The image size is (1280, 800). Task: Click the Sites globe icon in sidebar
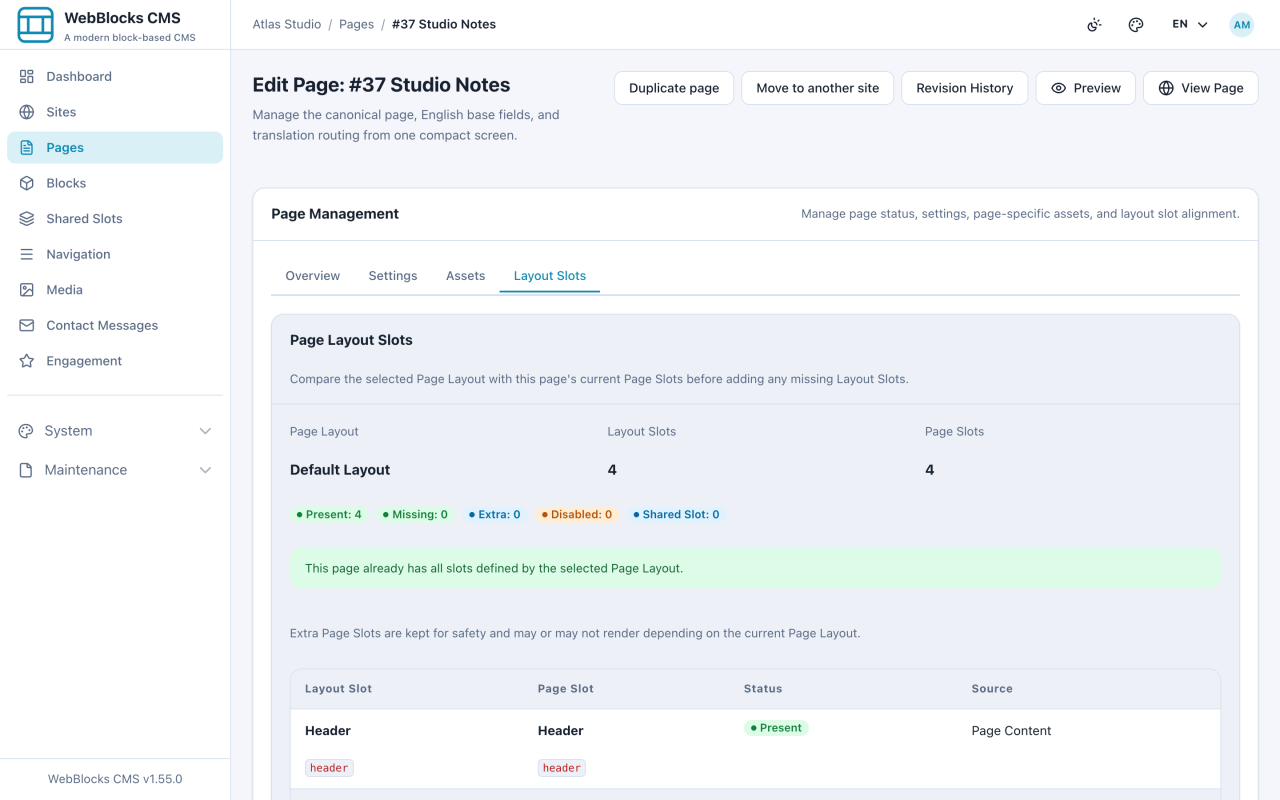pos(27,112)
